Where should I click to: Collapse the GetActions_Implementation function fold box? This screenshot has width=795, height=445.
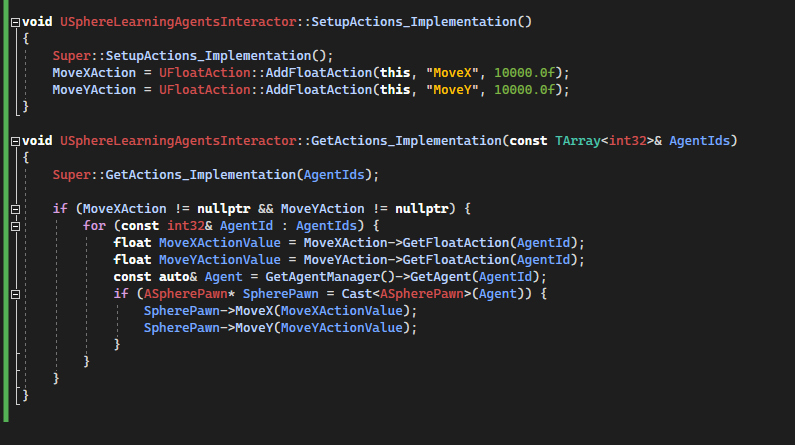[x=15, y=141]
